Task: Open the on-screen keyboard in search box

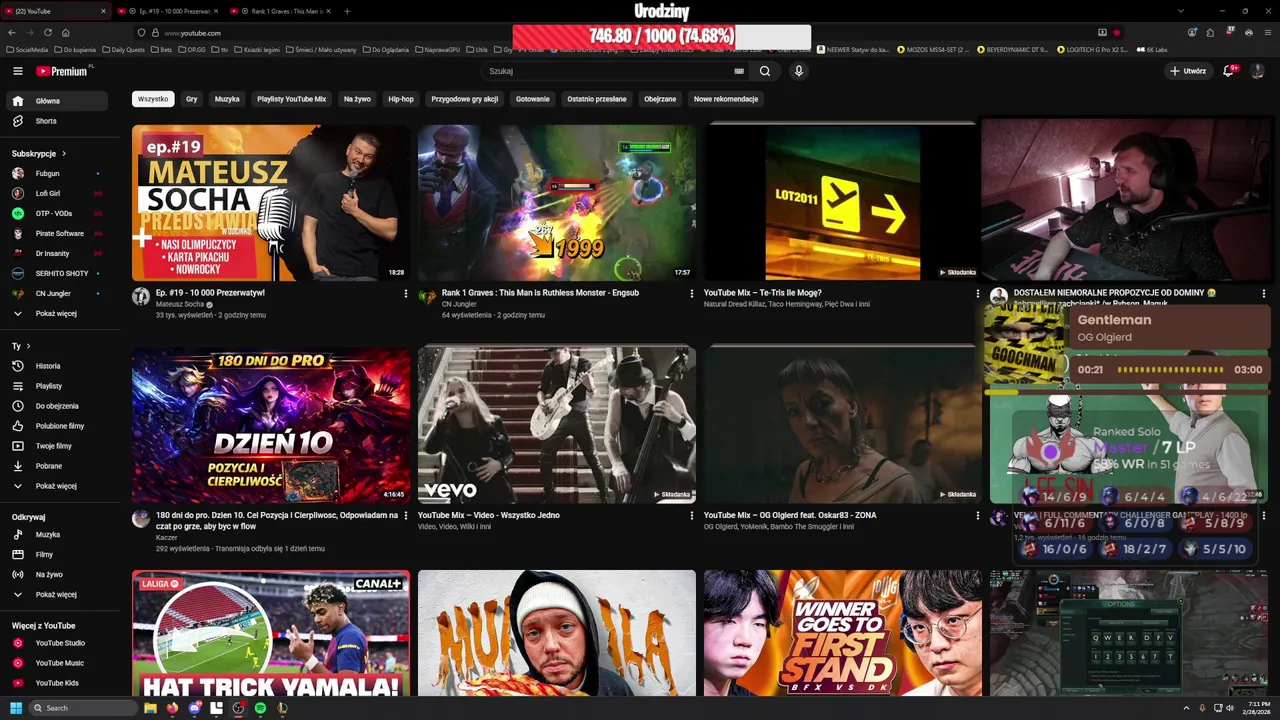Action: click(739, 71)
